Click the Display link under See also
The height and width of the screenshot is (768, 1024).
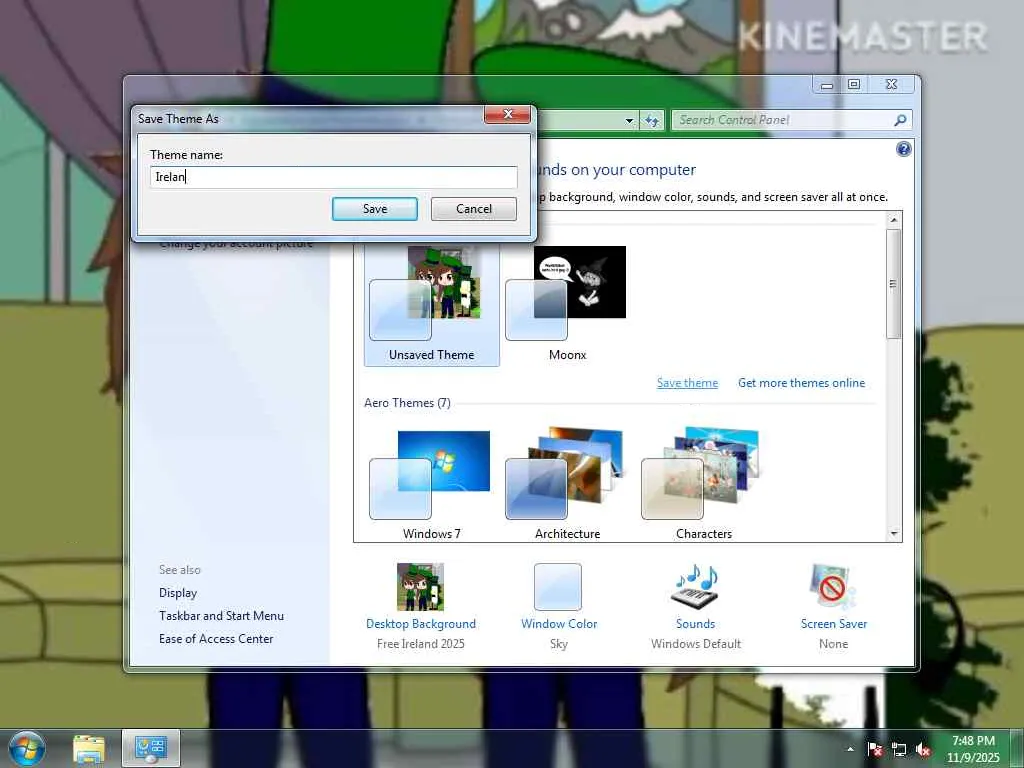click(x=178, y=593)
